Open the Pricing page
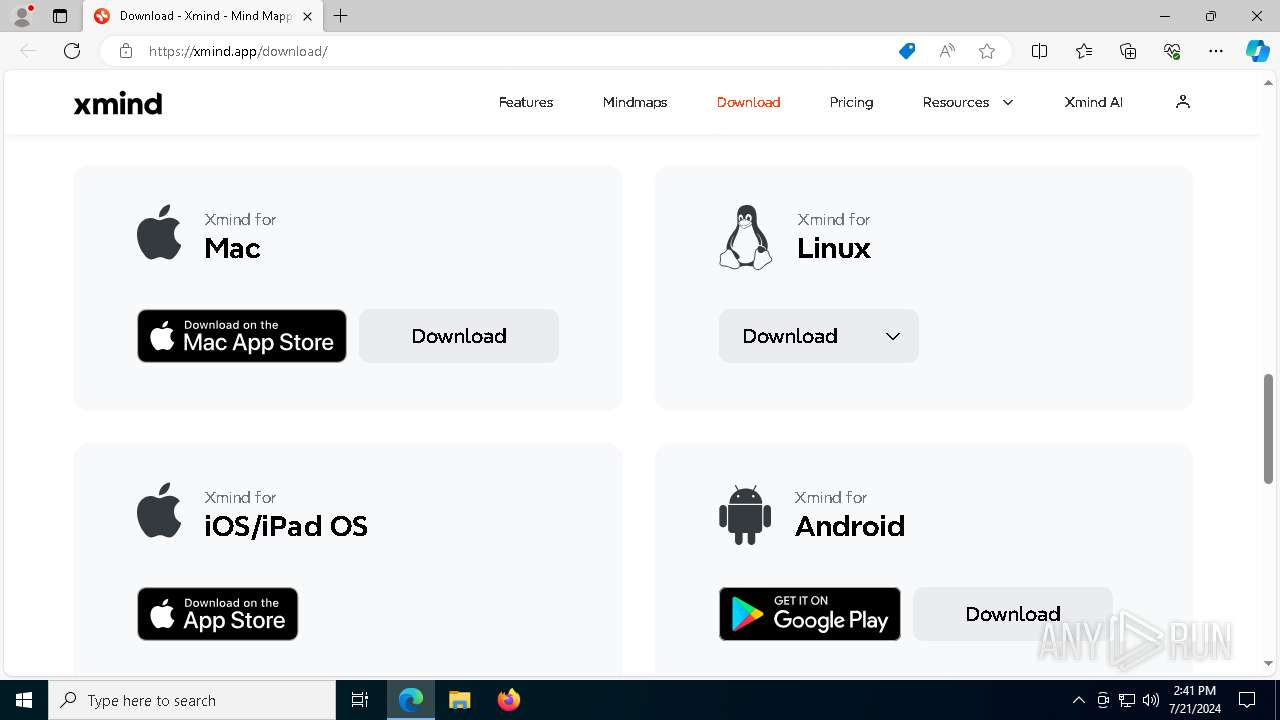 [x=852, y=102]
